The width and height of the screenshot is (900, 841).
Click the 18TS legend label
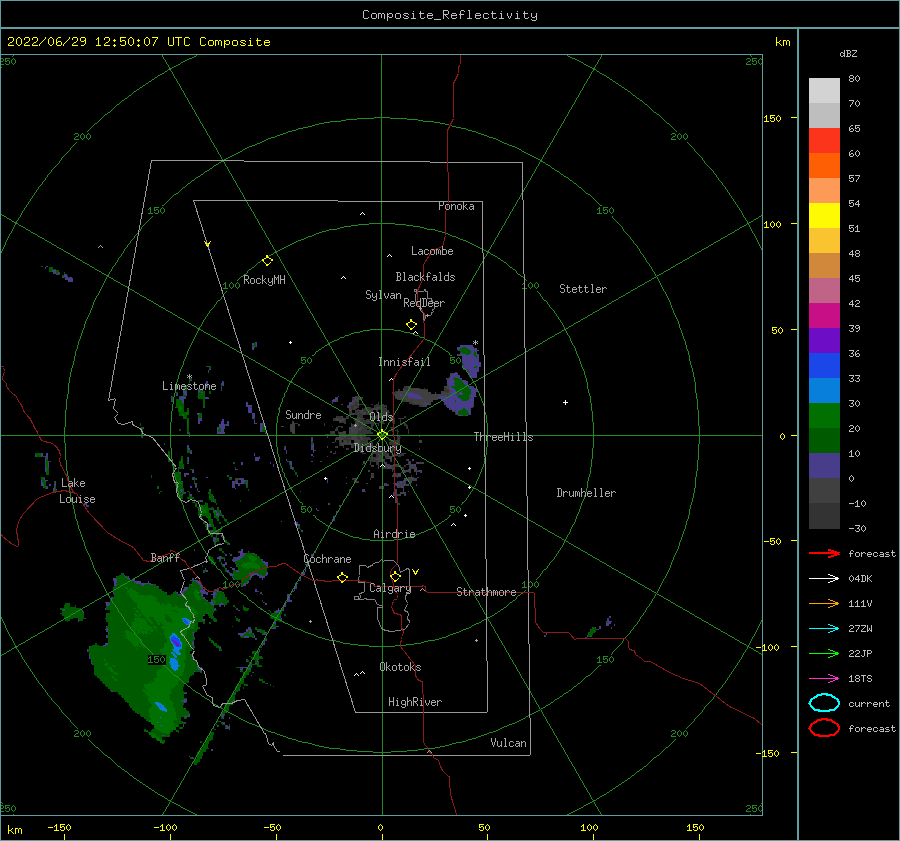point(860,679)
